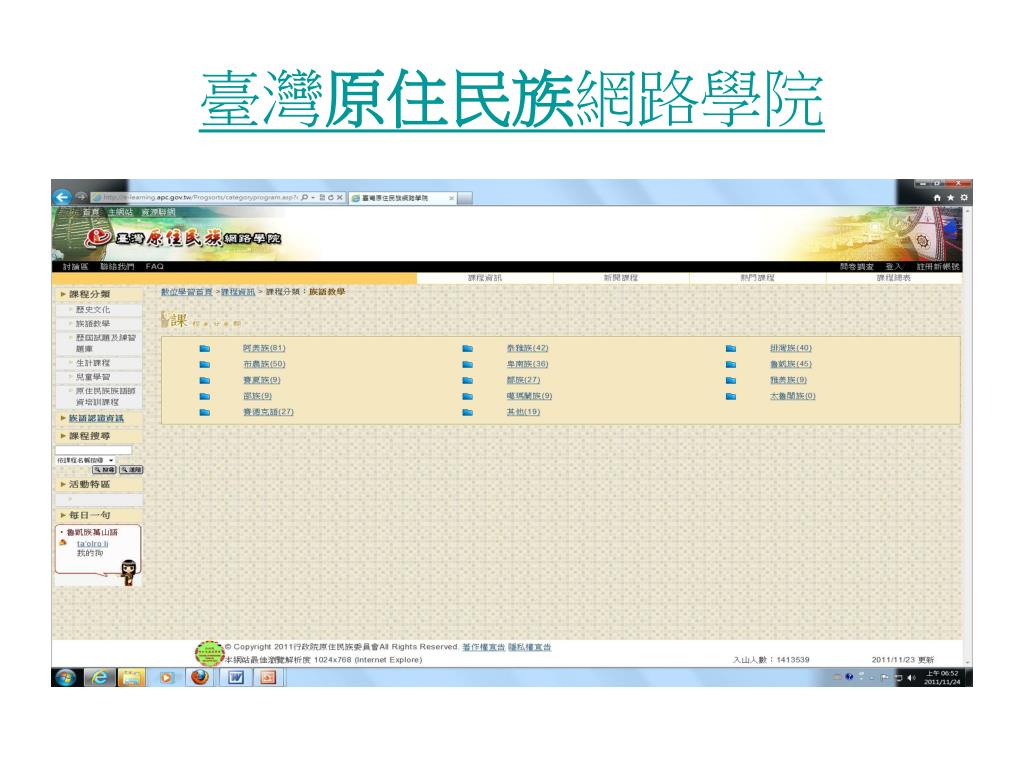This screenshot has height=768, width=1024.
Task: Click the browser back arrow button
Action: (62, 197)
